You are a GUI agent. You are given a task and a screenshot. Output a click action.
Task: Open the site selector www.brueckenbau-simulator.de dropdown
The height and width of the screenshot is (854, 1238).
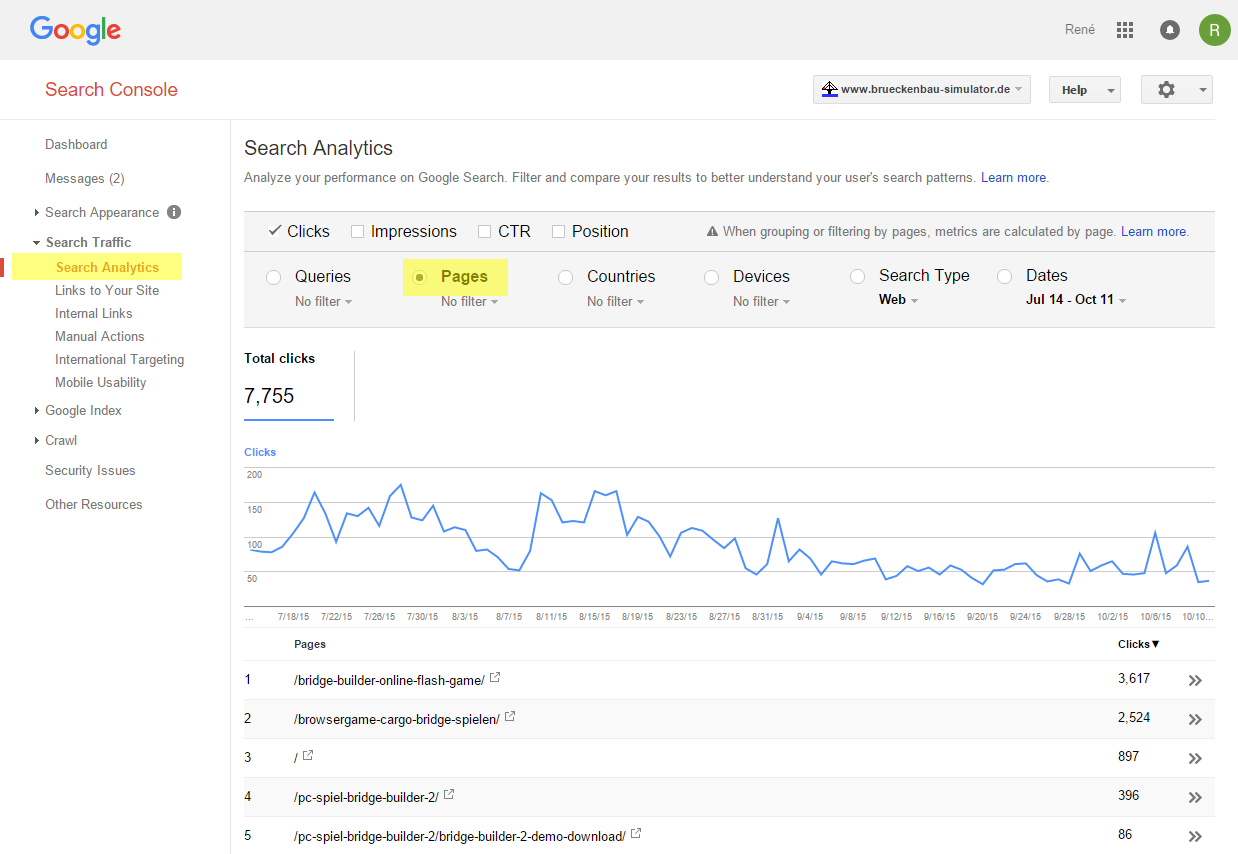(921, 90)
